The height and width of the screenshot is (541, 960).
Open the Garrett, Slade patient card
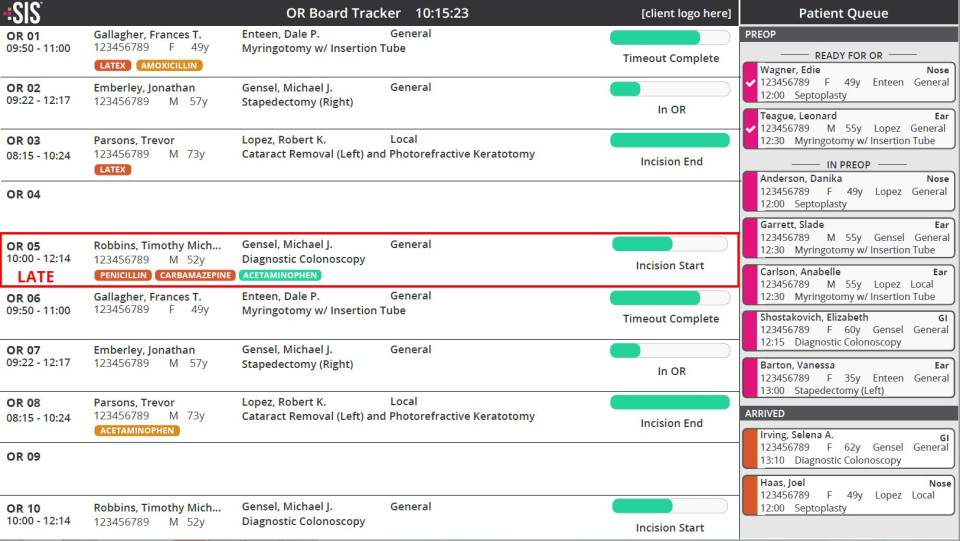(x=849, y=237)
